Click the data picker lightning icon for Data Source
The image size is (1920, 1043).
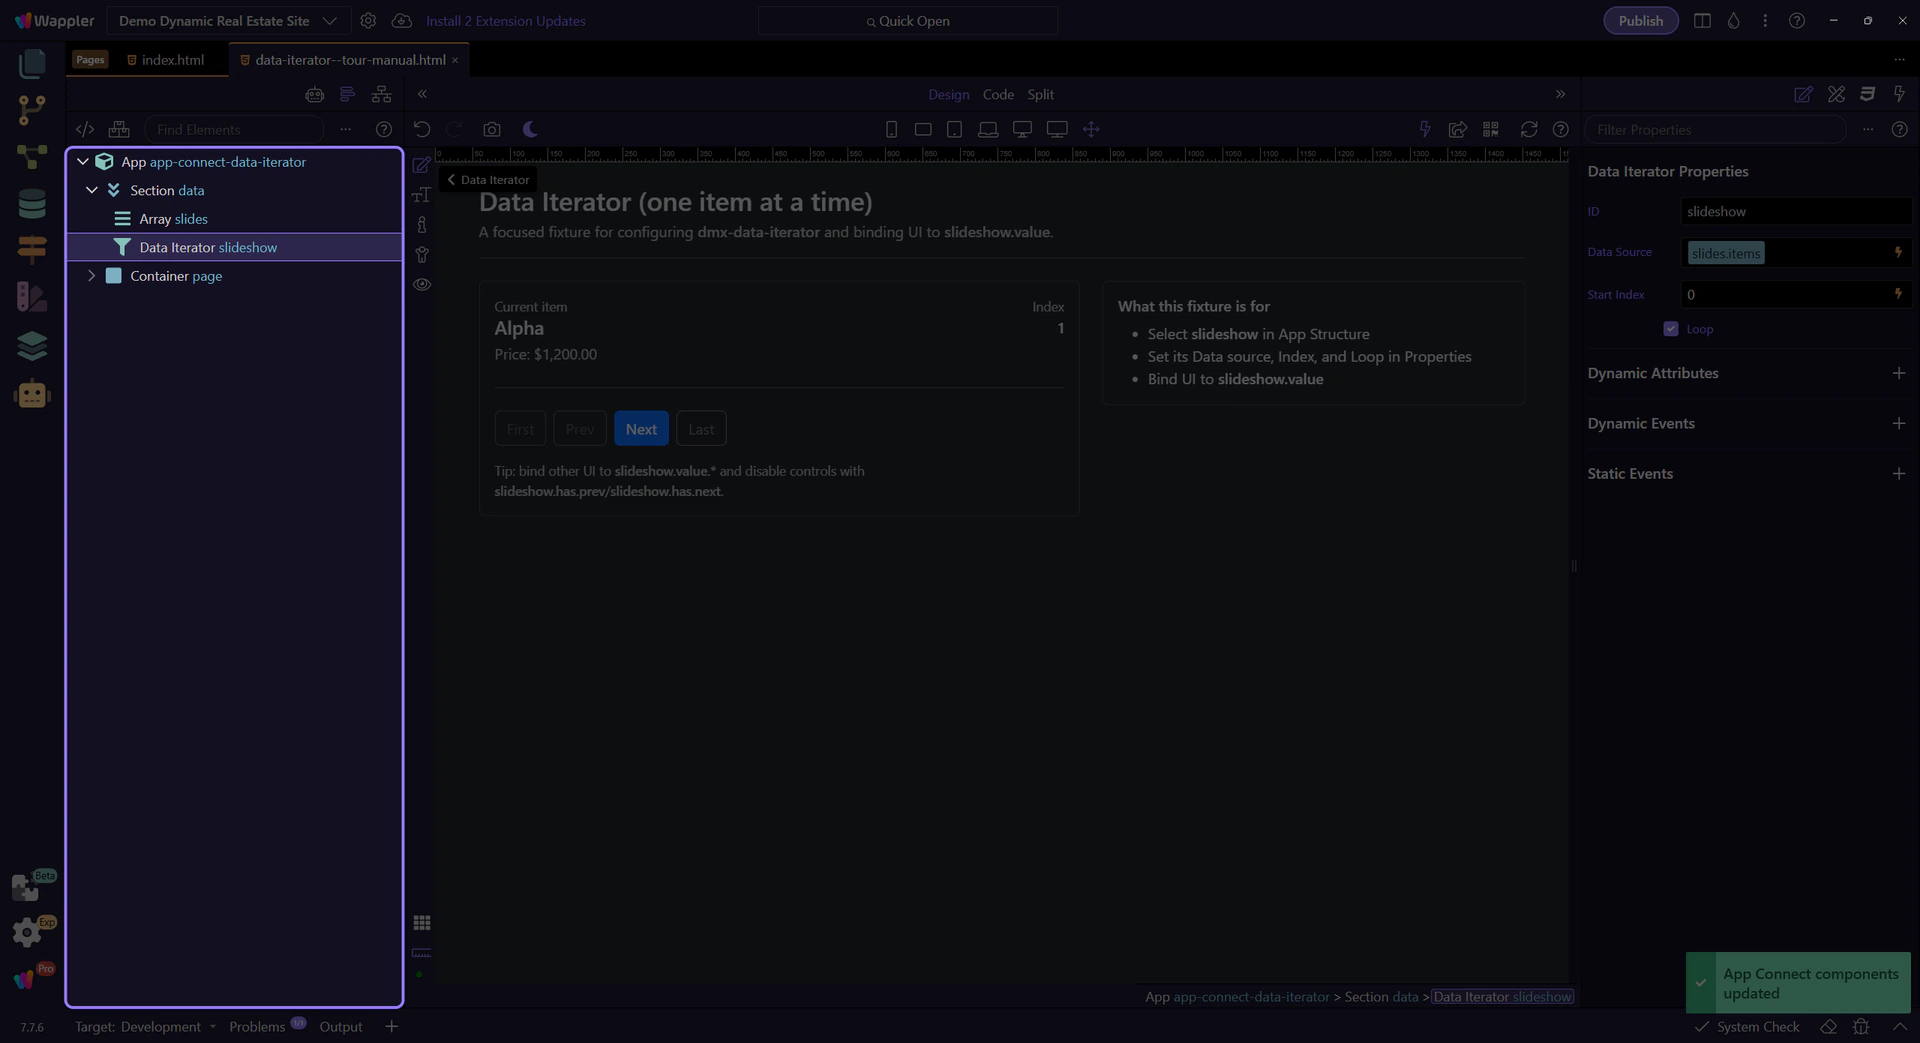click(x=1897, y=252)
